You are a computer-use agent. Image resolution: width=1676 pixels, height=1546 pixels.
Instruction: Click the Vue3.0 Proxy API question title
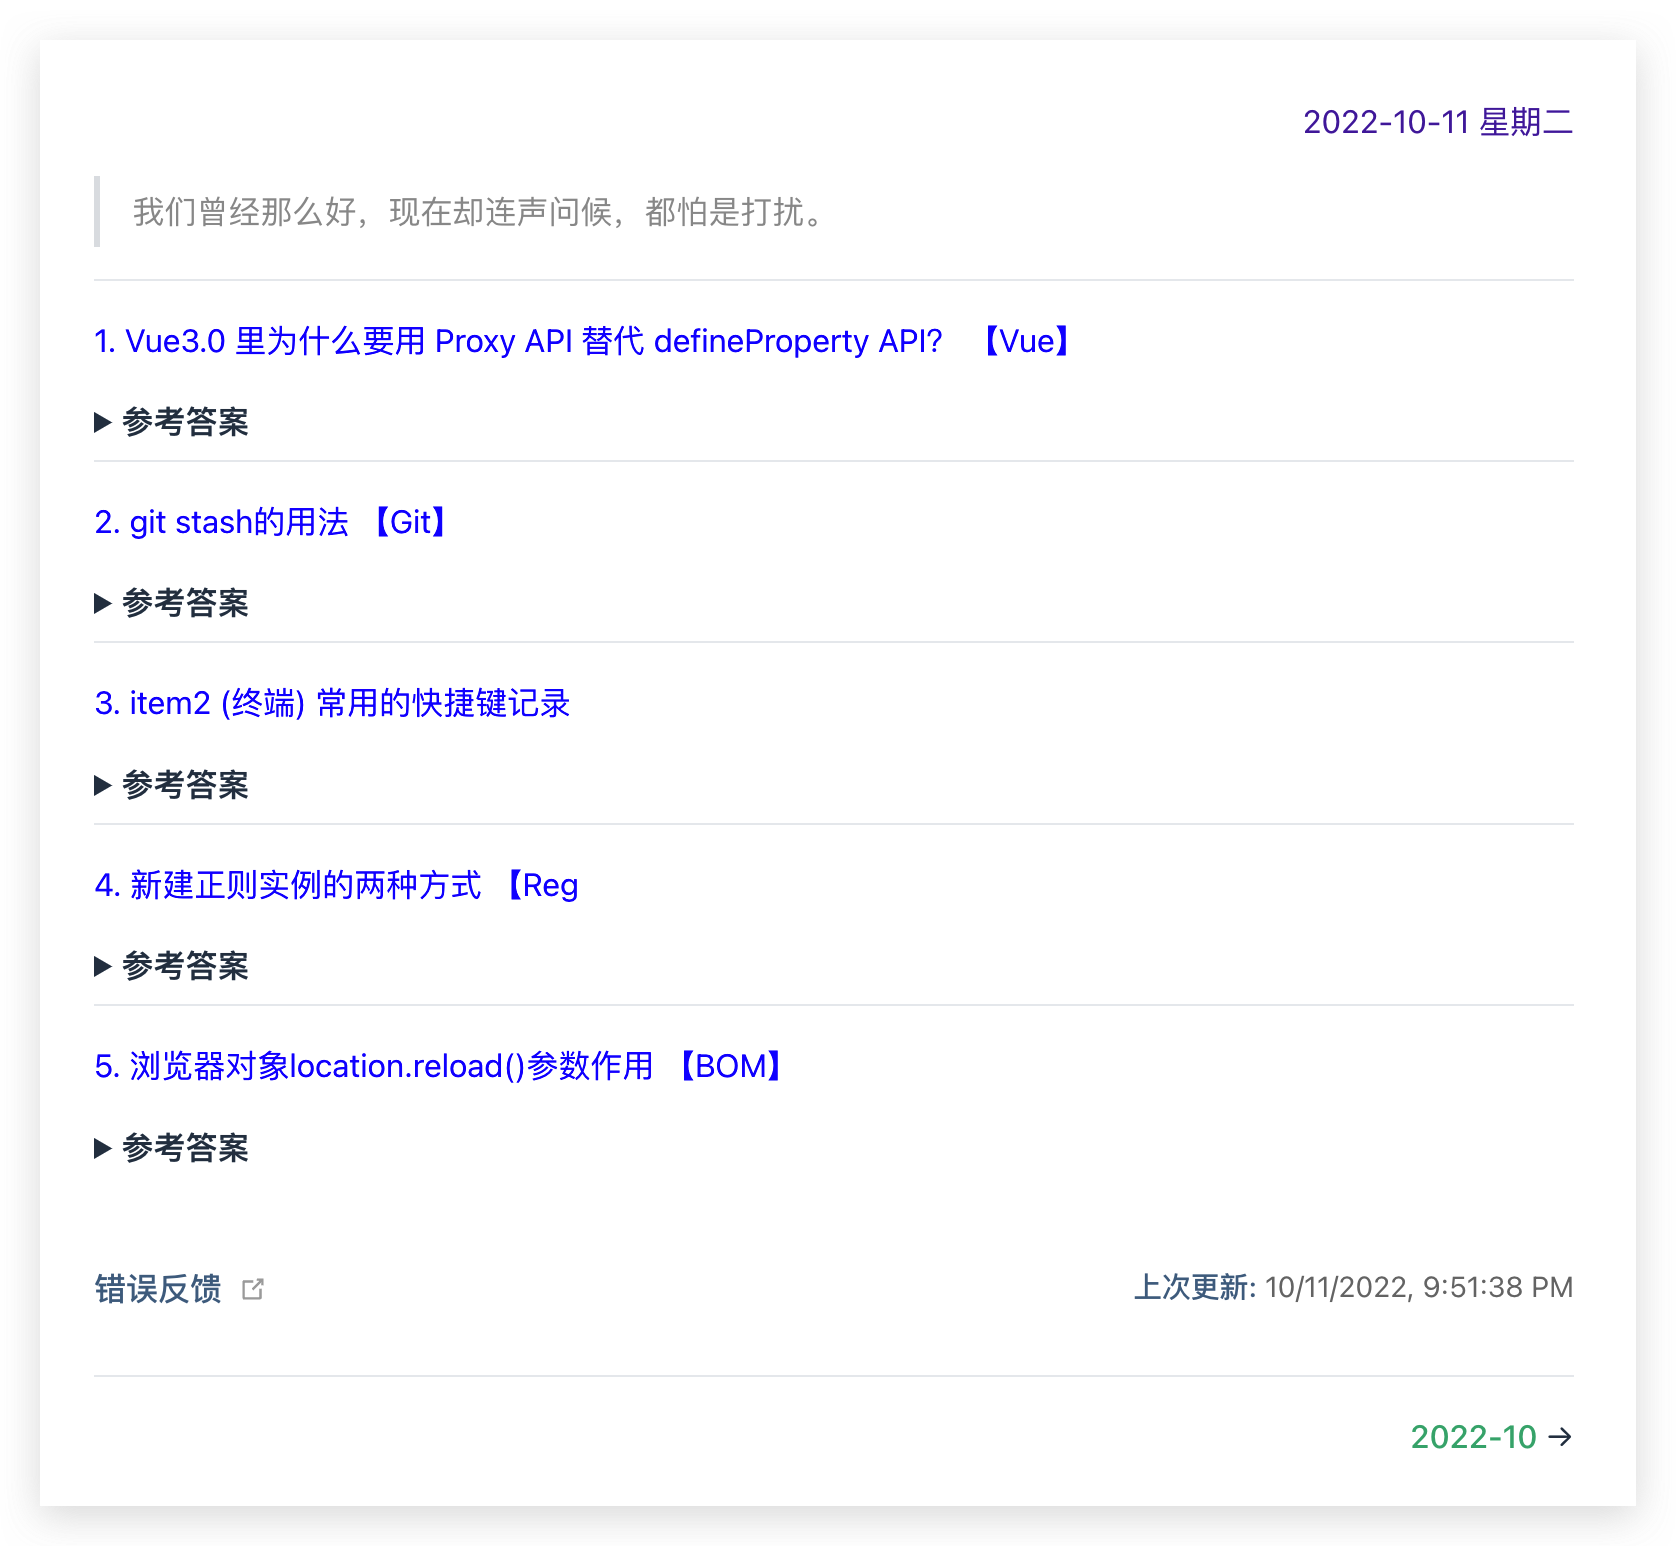[x=518, y=341]
